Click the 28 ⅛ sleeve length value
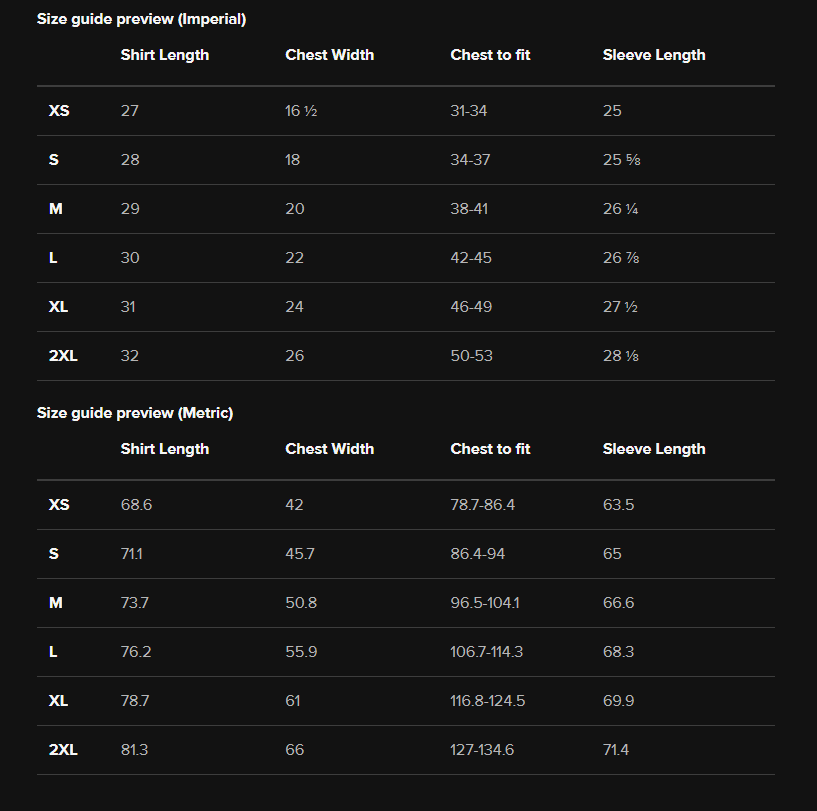Viewport: 817px width, 811px height. (621, 356)
